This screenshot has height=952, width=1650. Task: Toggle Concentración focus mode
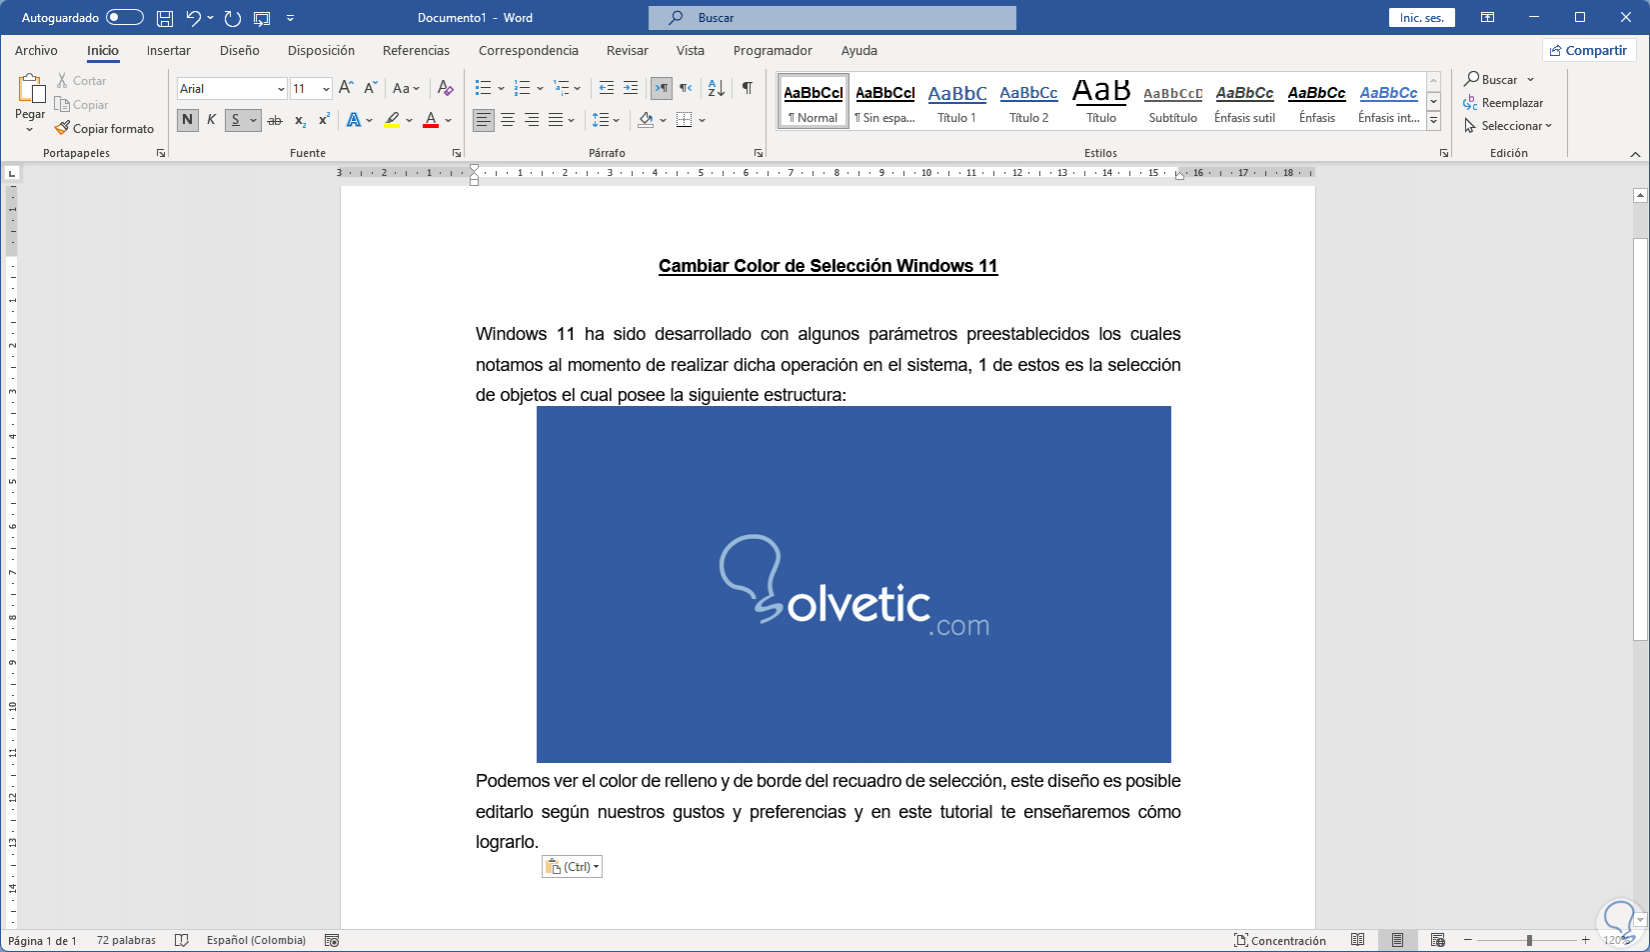point(1280,940)
